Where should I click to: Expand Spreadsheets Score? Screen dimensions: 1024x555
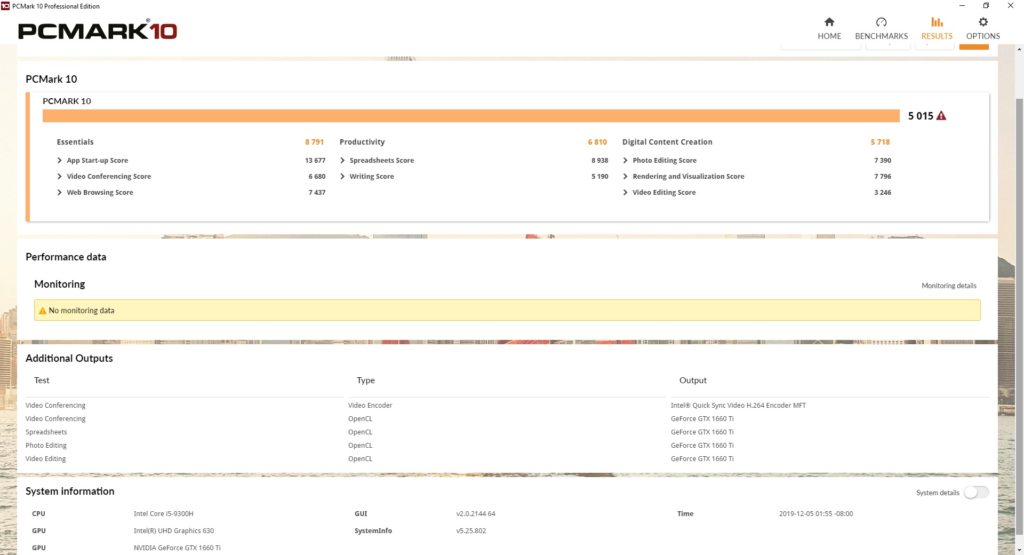(342, 160)
